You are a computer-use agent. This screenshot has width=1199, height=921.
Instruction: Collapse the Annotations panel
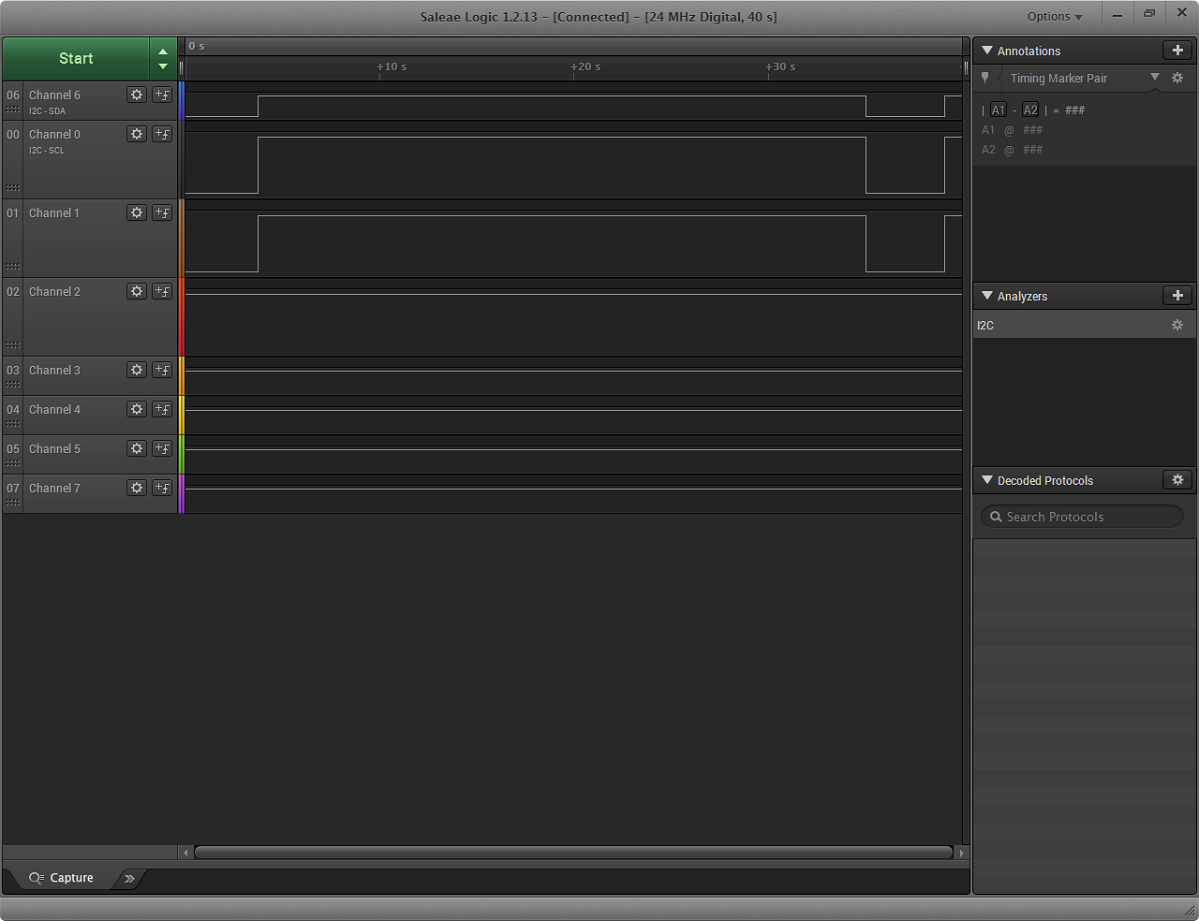987,51
